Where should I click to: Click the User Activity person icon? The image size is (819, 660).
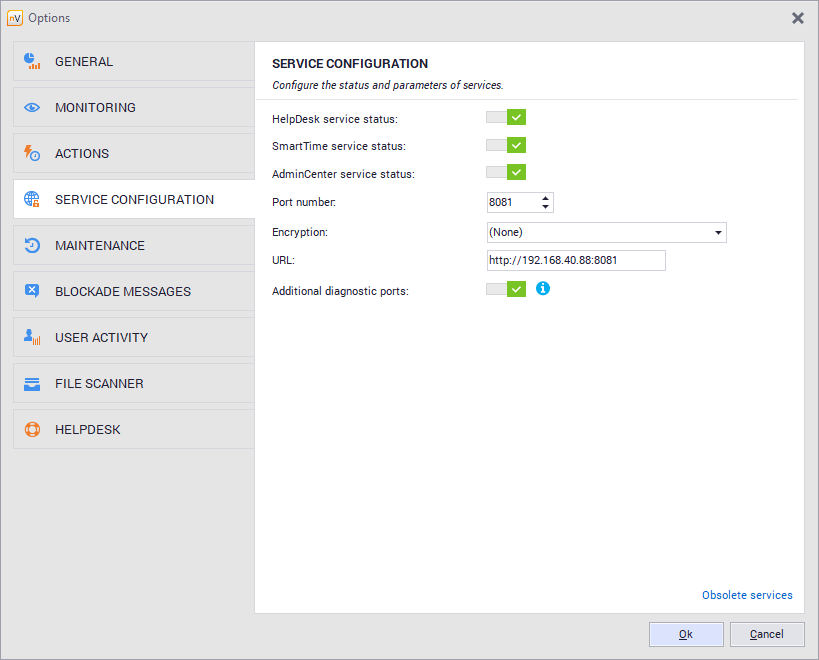pyautogui.click(x=32, y=338)
